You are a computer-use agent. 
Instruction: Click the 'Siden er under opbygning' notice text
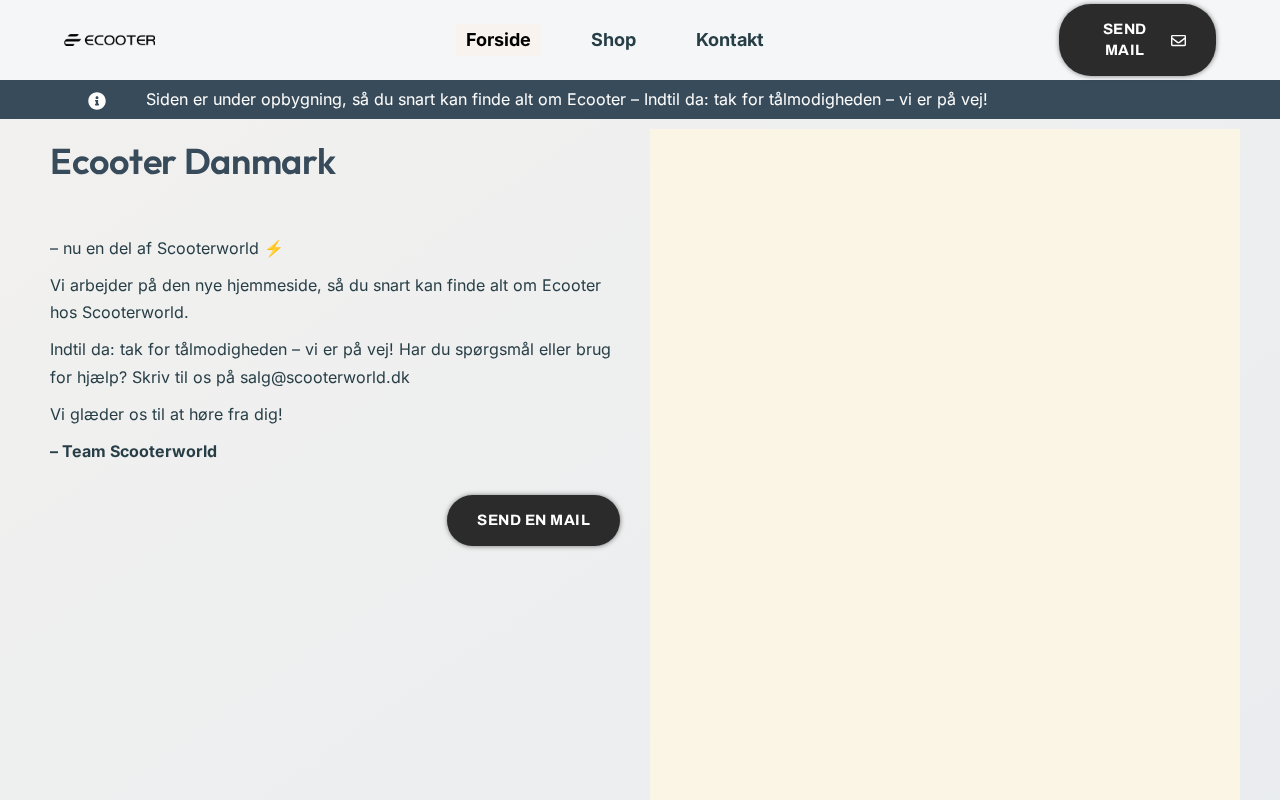click(x=566, y=99)
